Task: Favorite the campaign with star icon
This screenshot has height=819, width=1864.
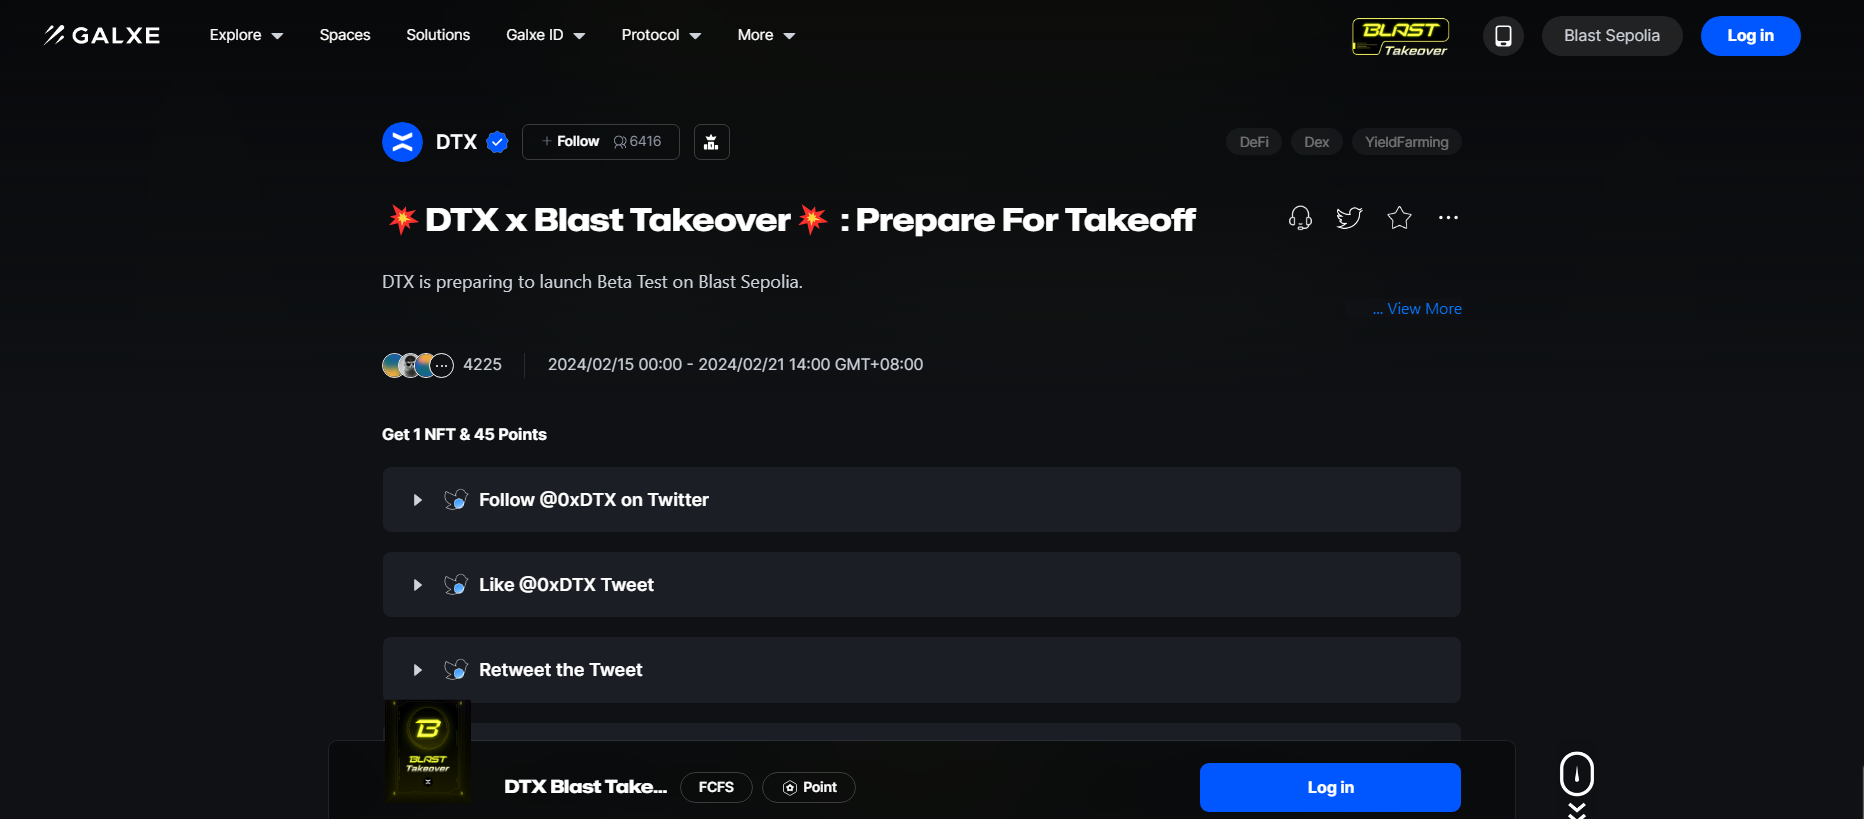Action: (x=1399, y=218)
